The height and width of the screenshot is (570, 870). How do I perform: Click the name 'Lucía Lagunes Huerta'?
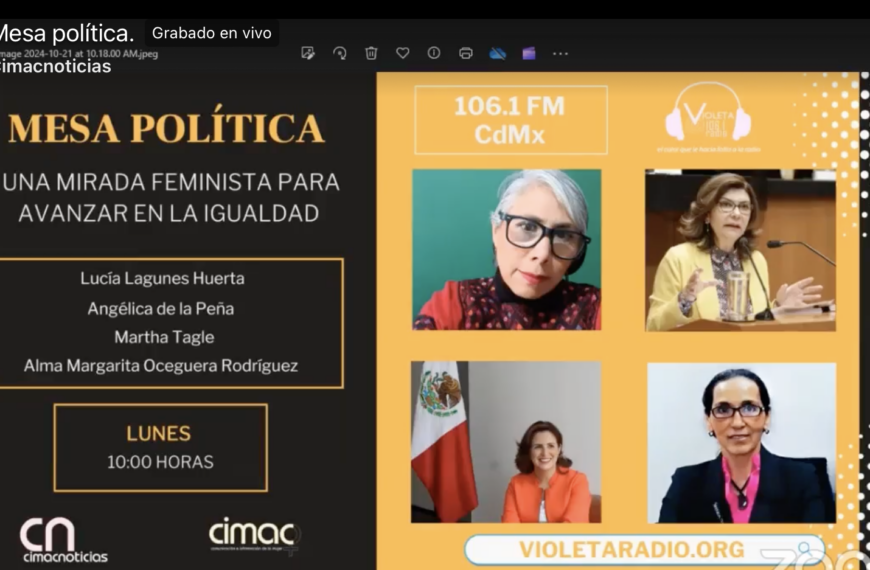click(x=162, y=279)
